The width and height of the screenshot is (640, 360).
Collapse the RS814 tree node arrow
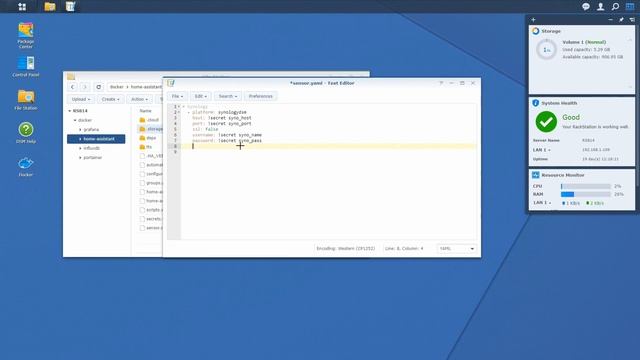point(70,111)
